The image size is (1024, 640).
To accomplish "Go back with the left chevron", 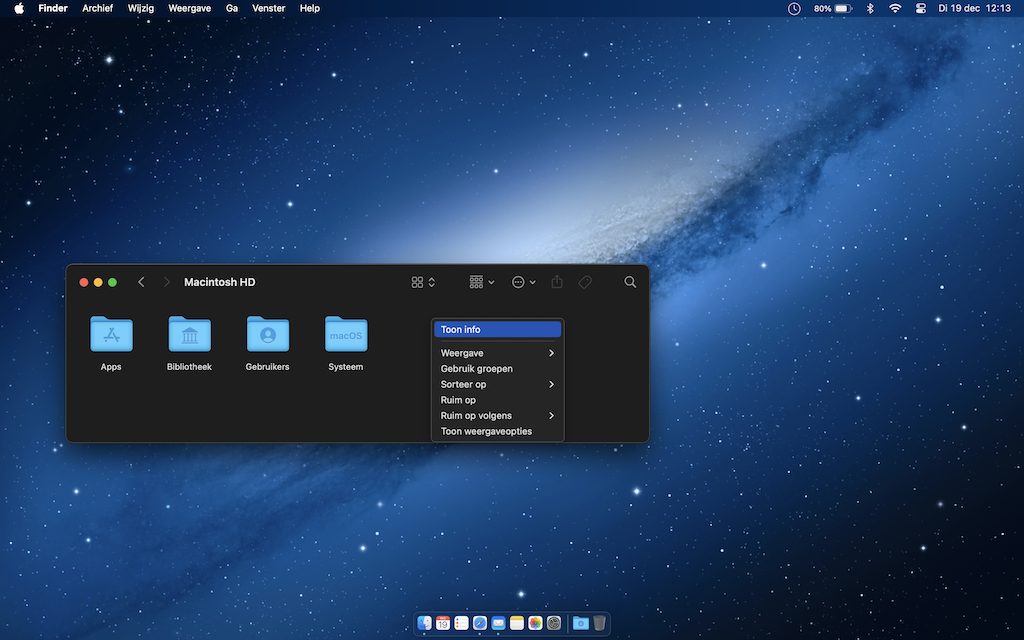I will point(141,282).
